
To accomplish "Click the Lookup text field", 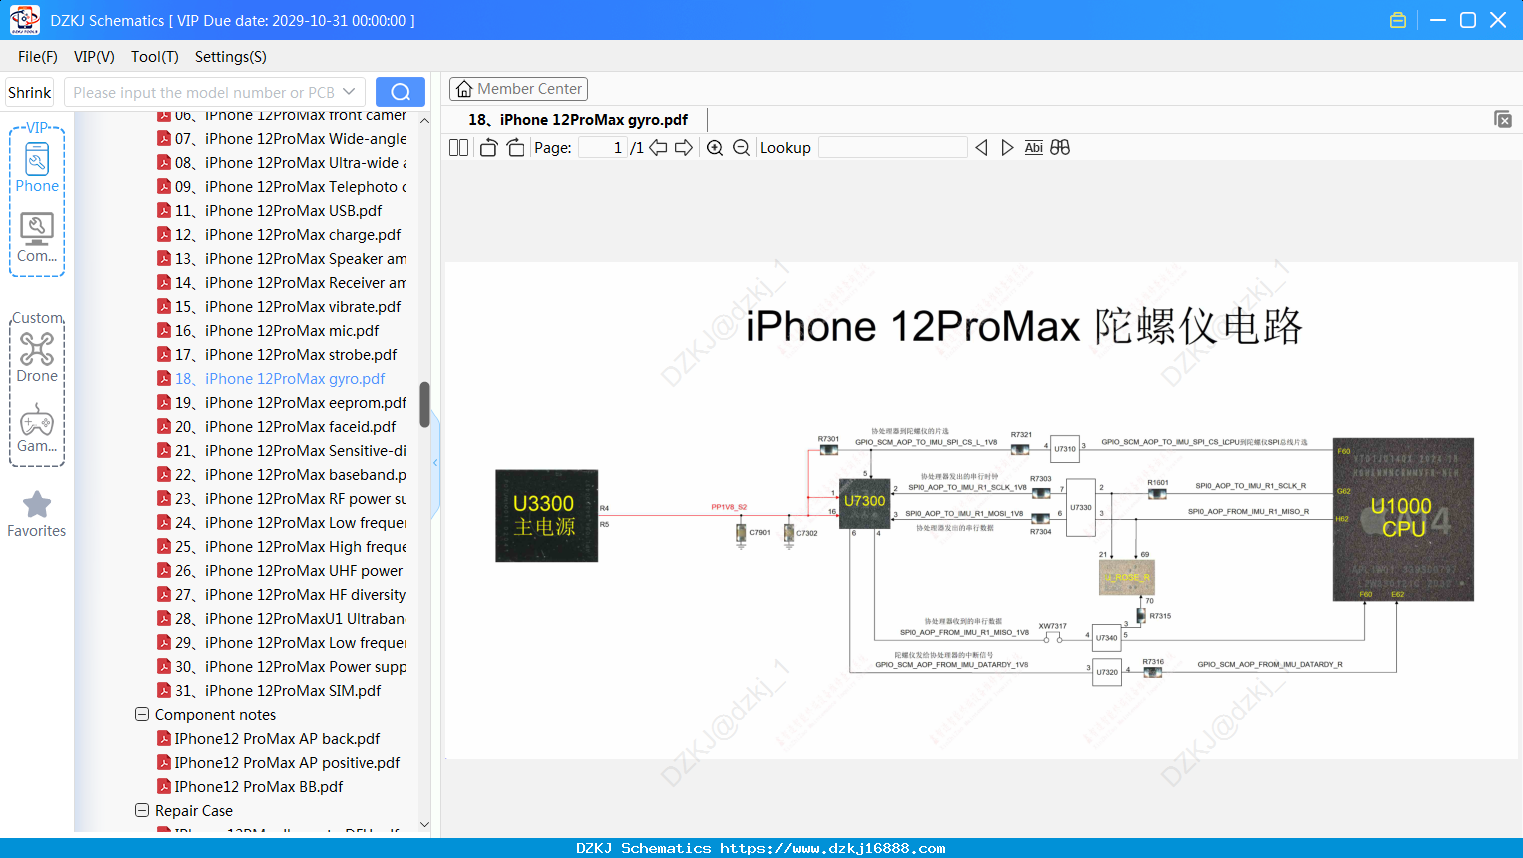I will pyautogui.click(x=893, y=148).
